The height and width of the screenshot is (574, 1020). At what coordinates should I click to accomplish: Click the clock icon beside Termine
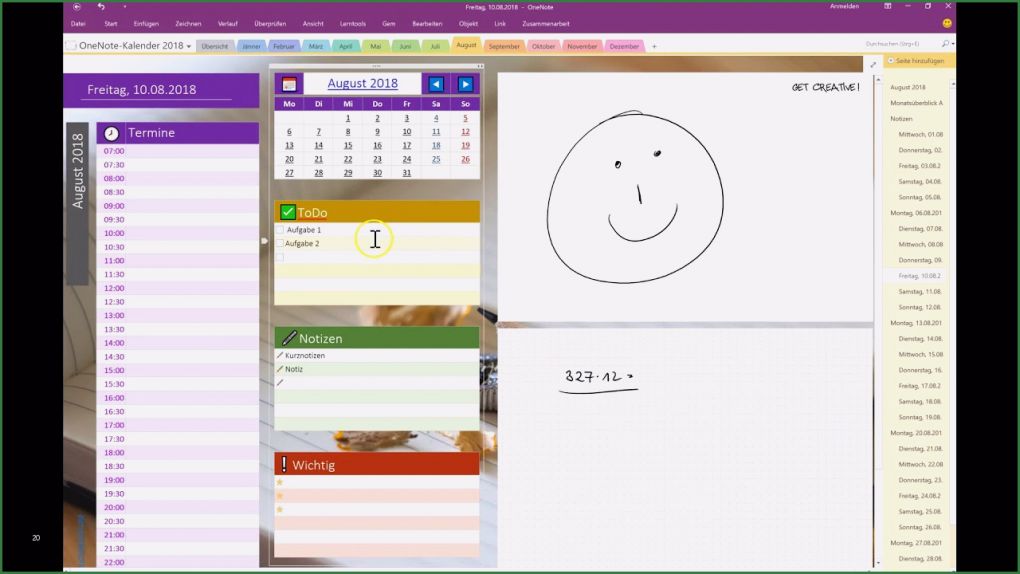click(111, 133)
